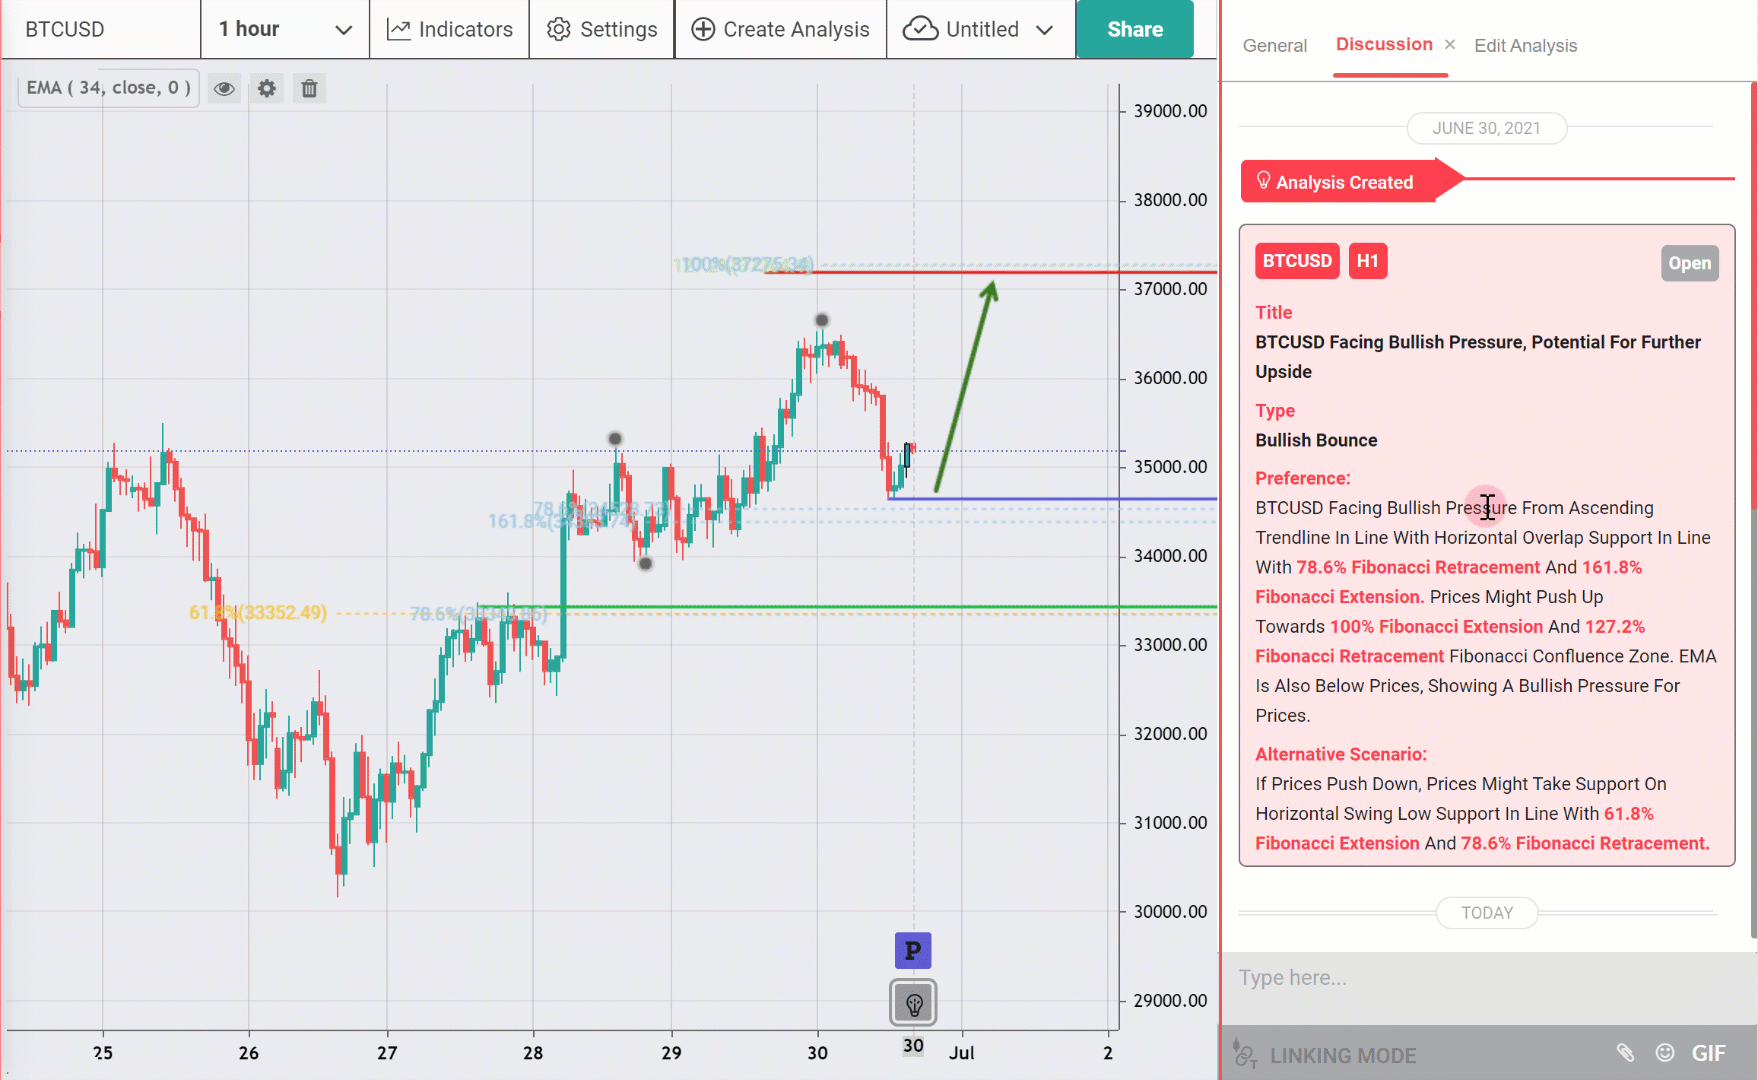Viewport: 1758px width, 1080px height.
Task: Click the lightbulb analysis marker on chart
Action: [913, 1003]
